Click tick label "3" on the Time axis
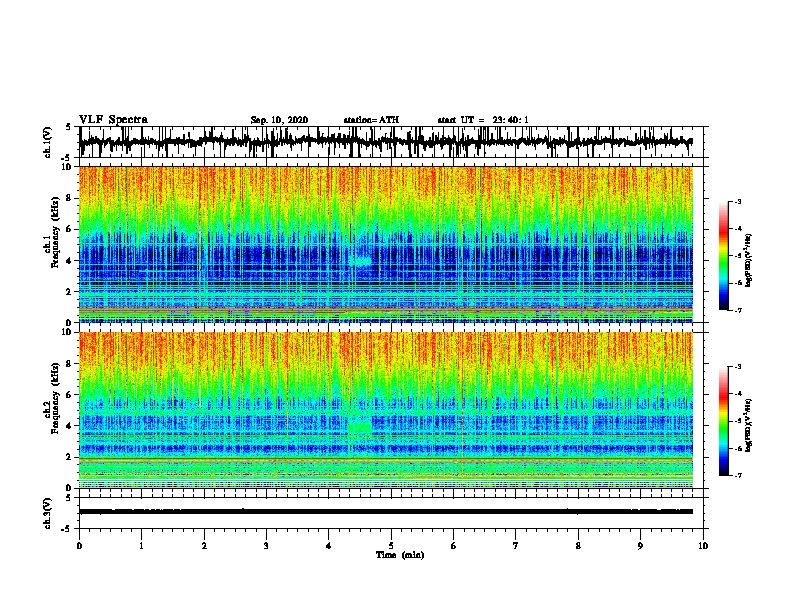Image resolution: width=792 pixels, height=612 pixels. [x=266, y=546]
